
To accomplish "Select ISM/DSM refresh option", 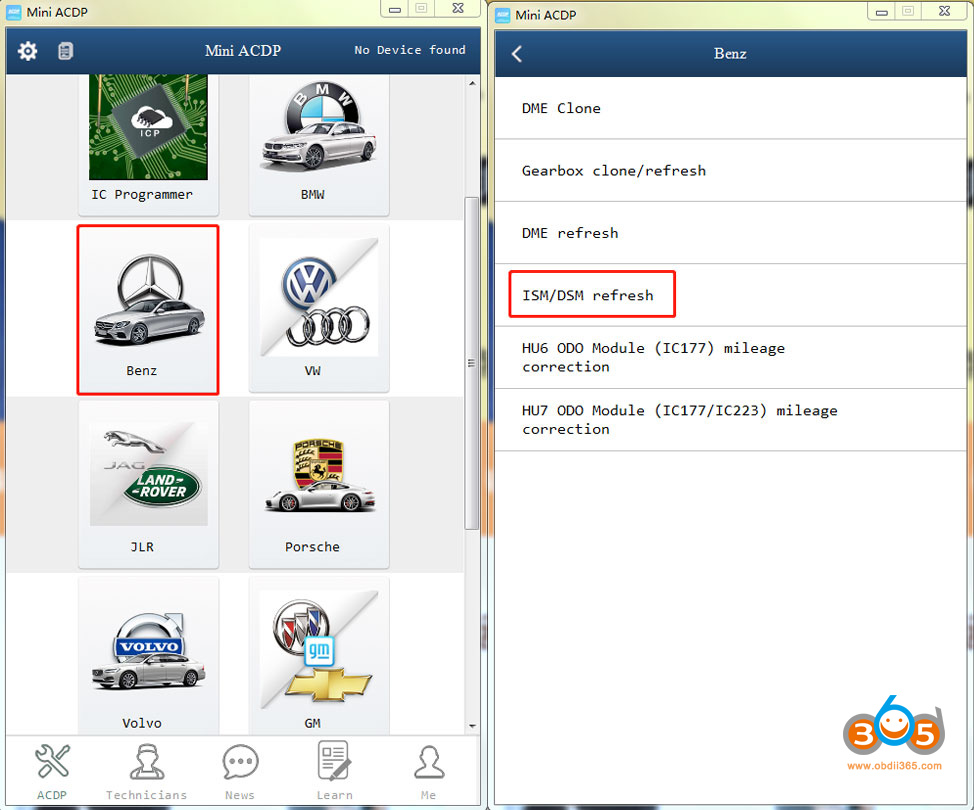I will click(x=590, y=295).
